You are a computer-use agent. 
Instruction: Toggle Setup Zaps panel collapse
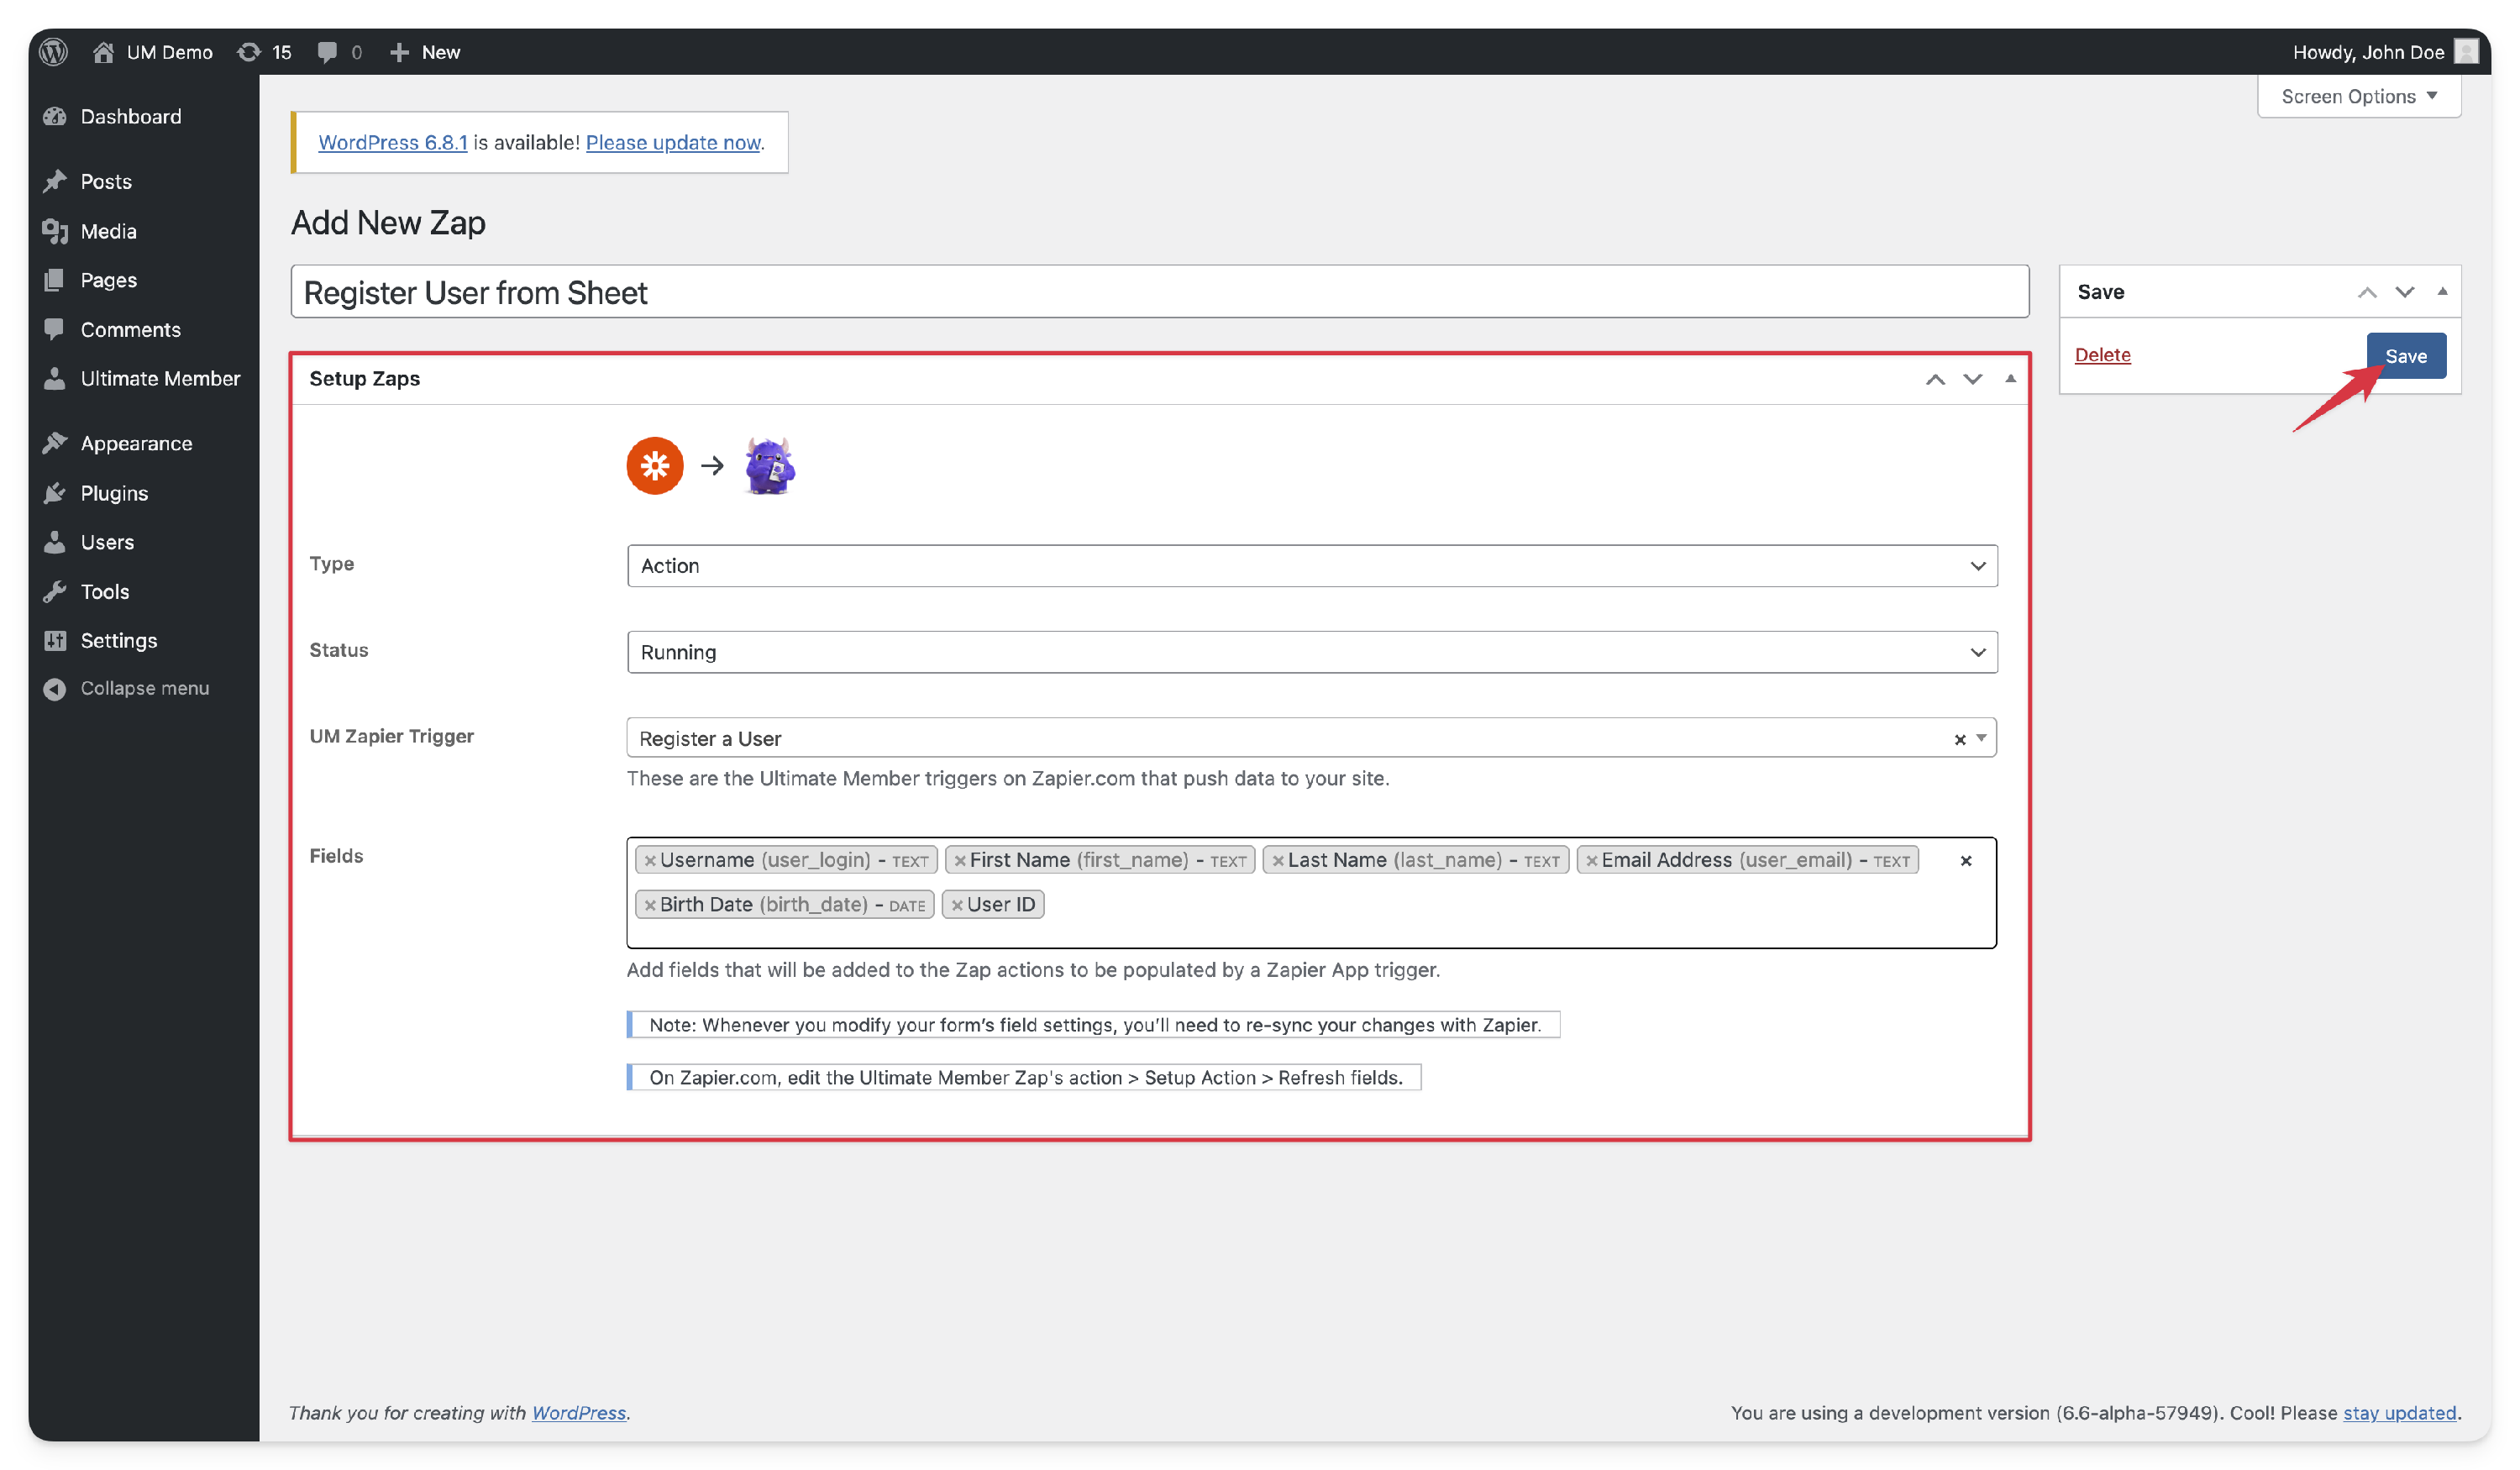(x=2010, y=379)
